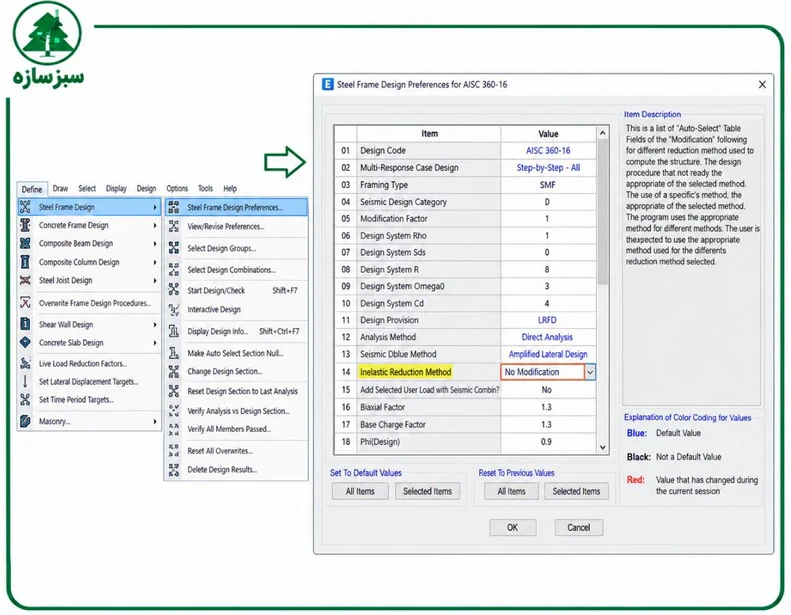Open the Draw menu
791x615 pixels.
tap(60, 188)
